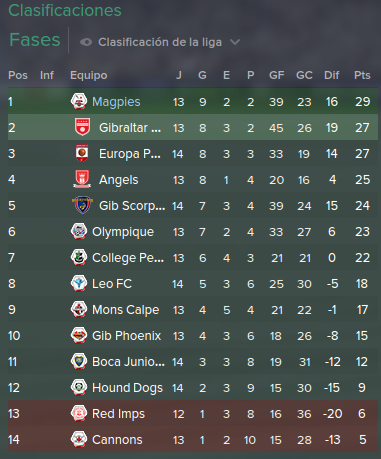Image resolution: width=381 pixels, height=459 pixels.
Task: Click the Cannons club badge
Action: (79, 439)
